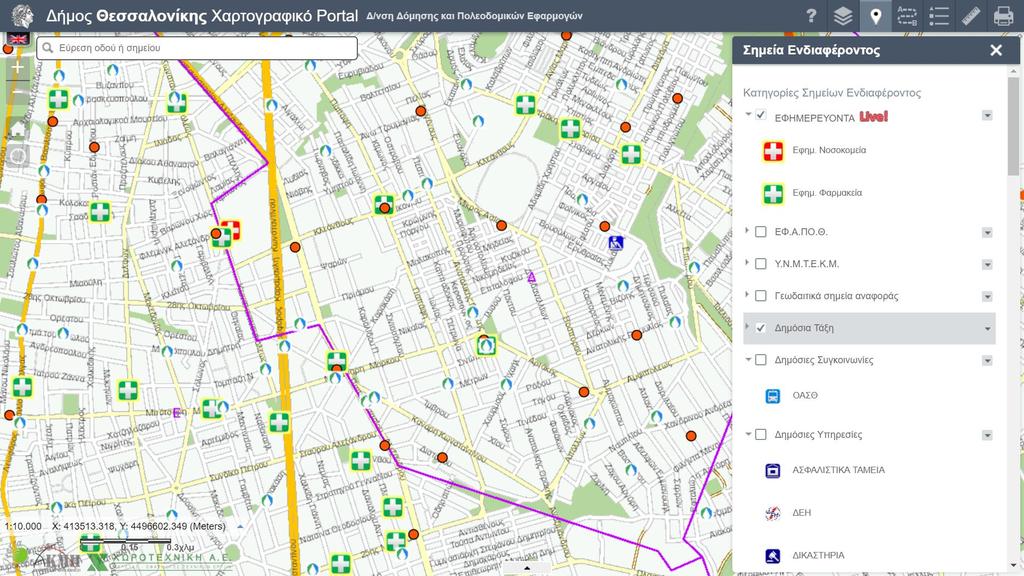
Task: Open the A-to-B routing tool
Action: pos(906,16)
